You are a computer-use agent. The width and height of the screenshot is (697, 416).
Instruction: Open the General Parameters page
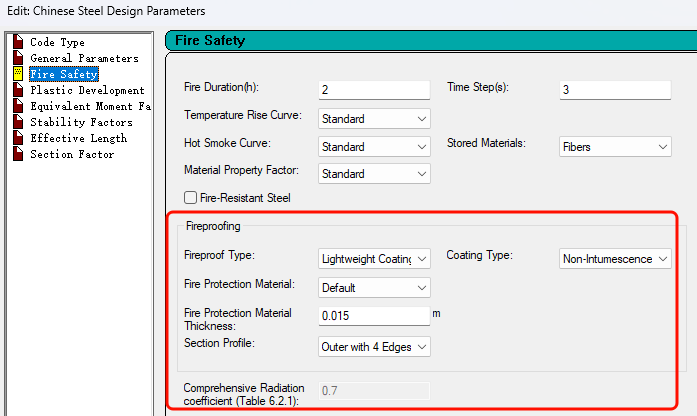84,58
